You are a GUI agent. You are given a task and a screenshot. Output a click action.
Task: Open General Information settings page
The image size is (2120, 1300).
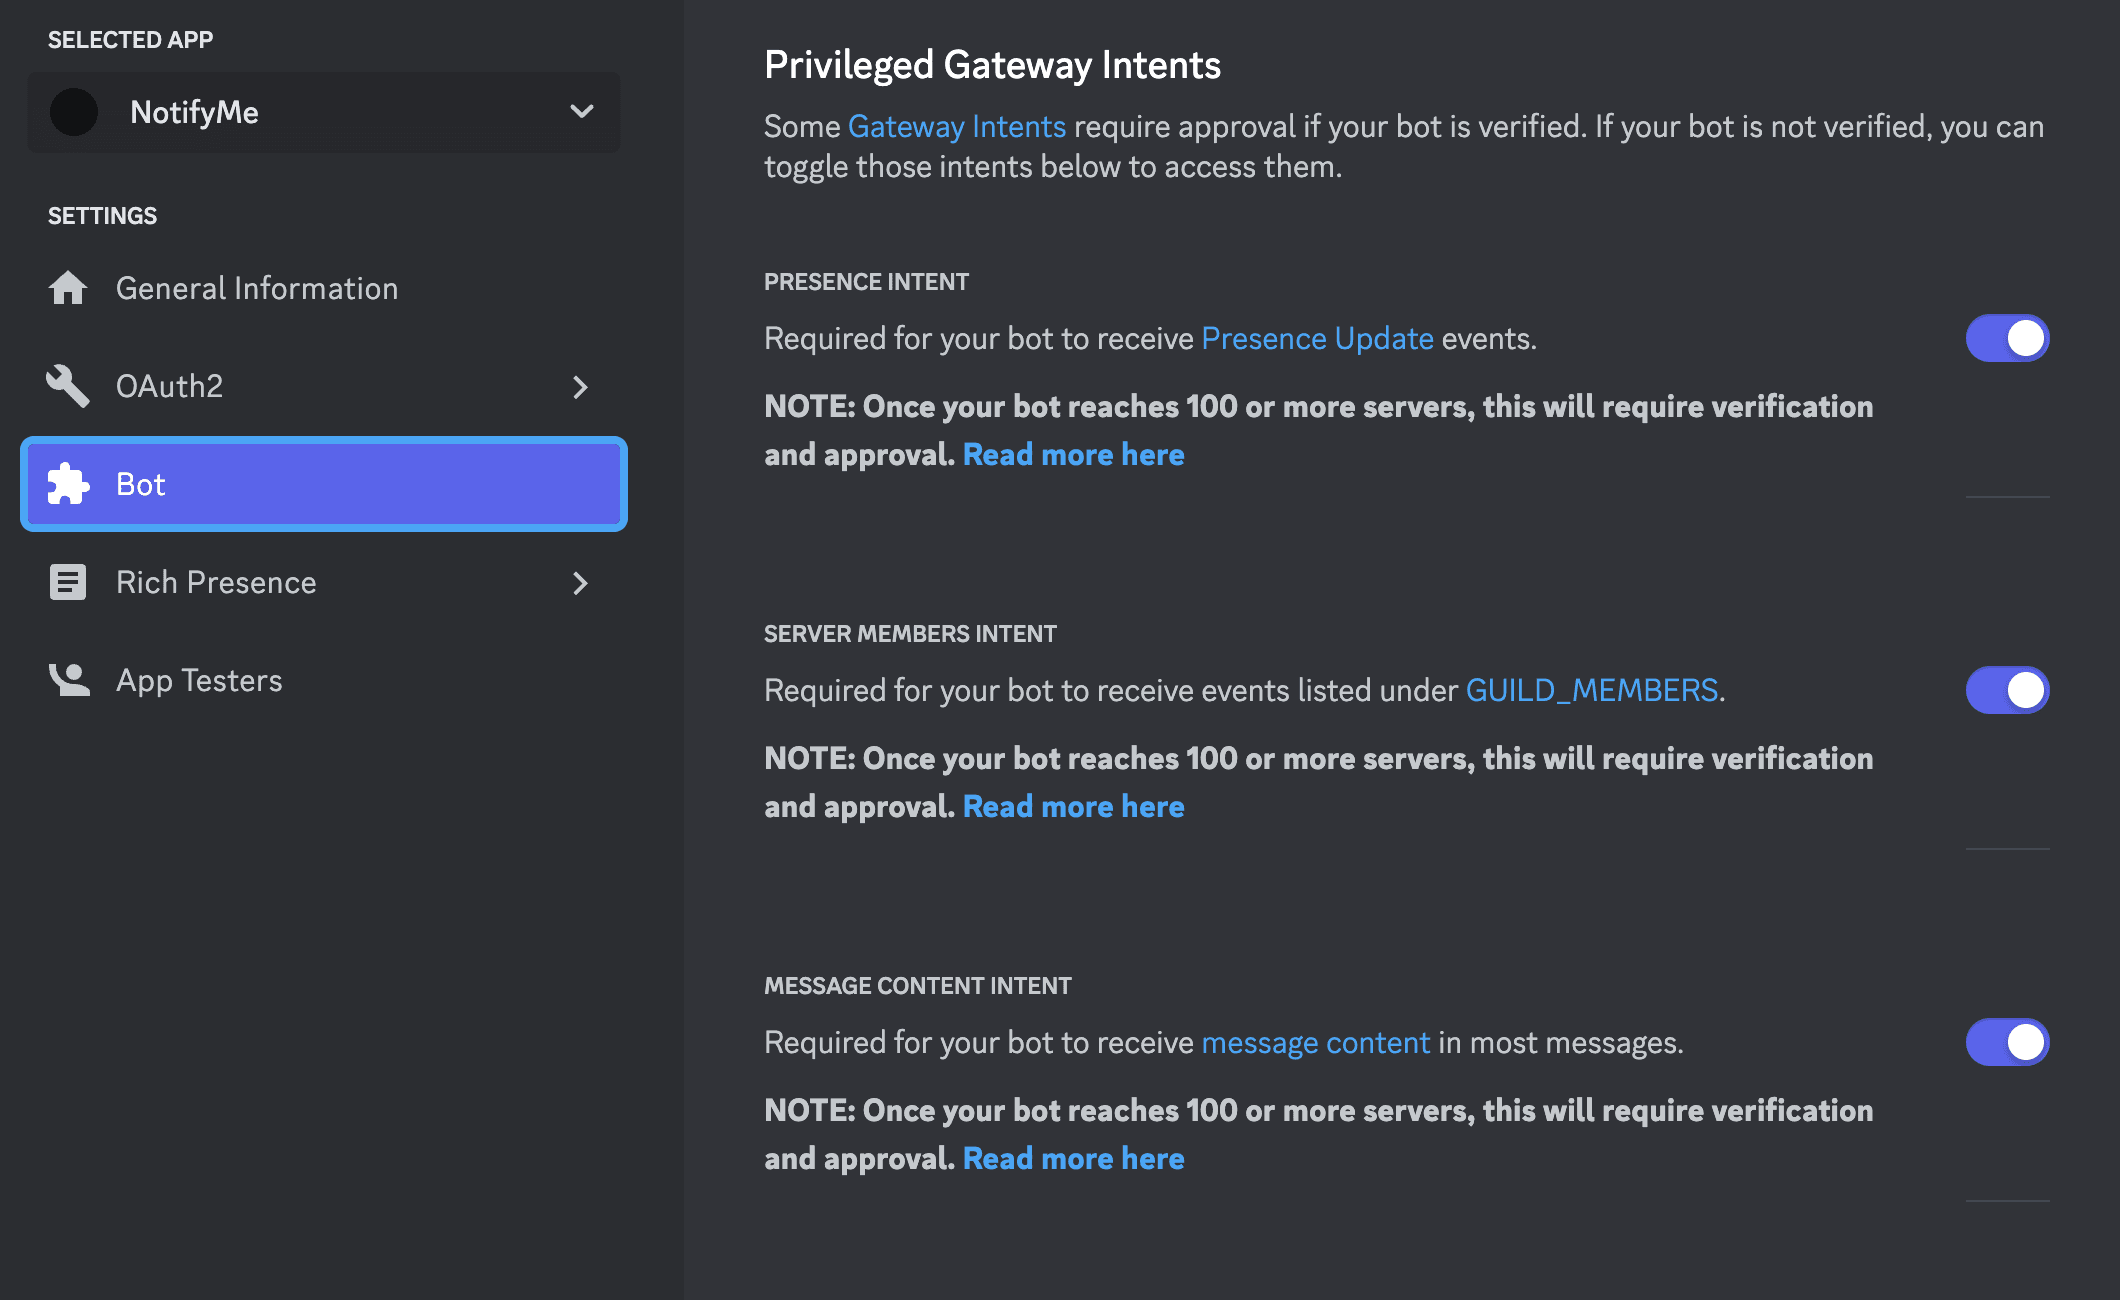click(257, 288)
